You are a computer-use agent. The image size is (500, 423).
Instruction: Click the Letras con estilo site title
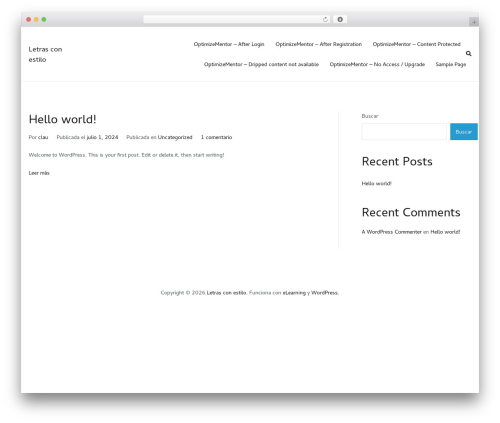click(x=45, y=54)
